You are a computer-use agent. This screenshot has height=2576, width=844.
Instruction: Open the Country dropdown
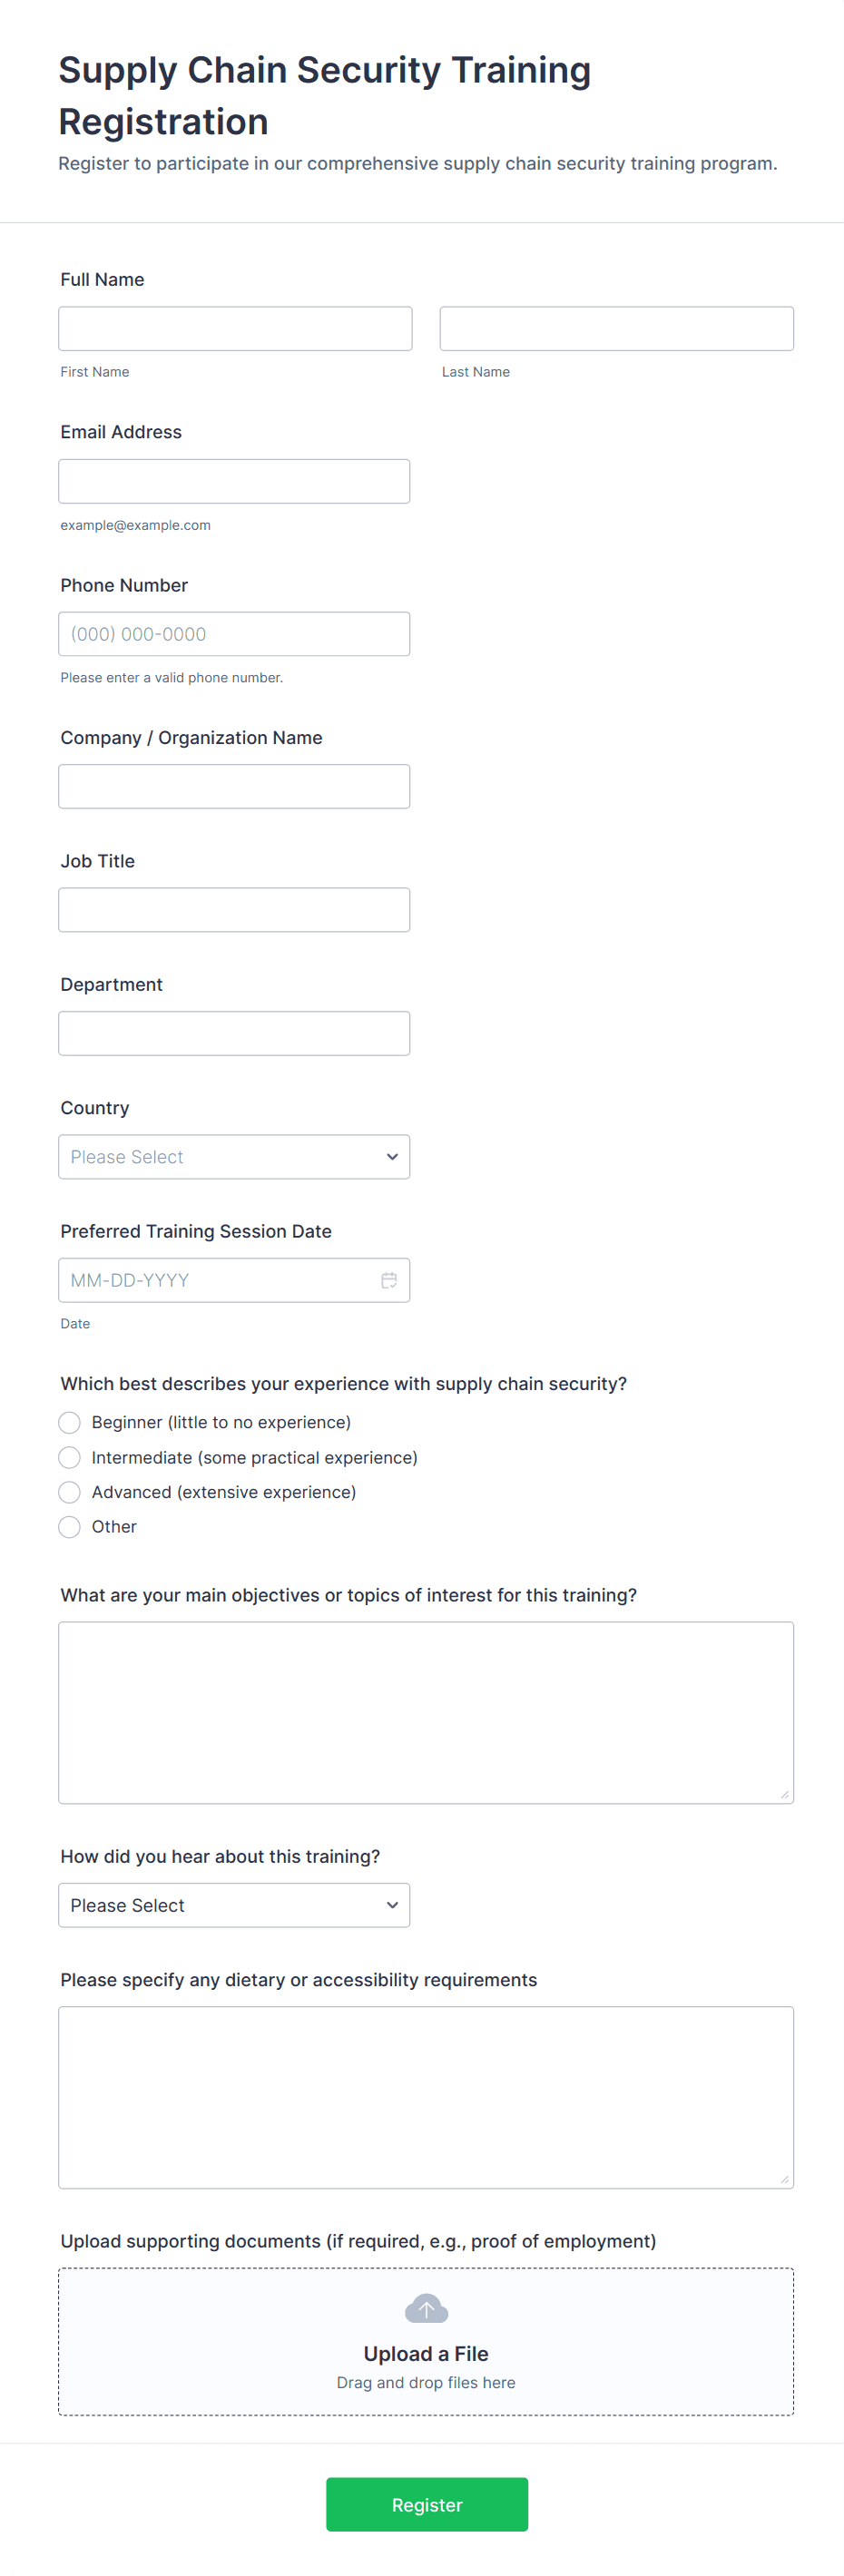pos(234,1157)
